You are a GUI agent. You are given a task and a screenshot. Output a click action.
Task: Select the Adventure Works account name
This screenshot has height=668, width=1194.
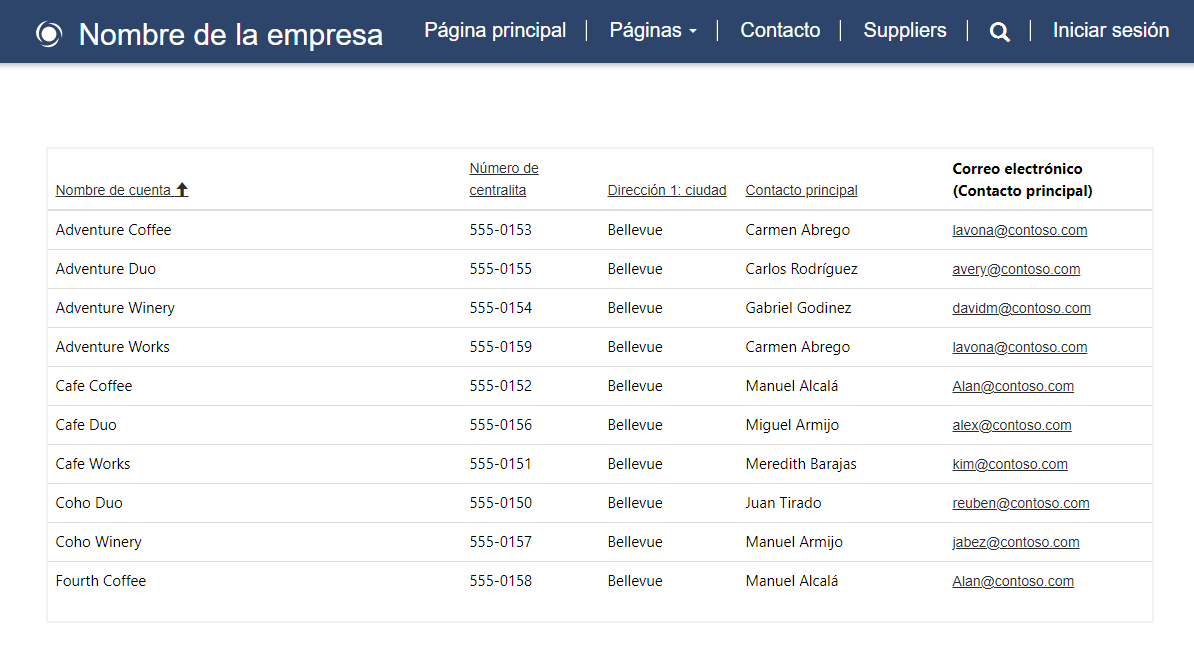113,347
